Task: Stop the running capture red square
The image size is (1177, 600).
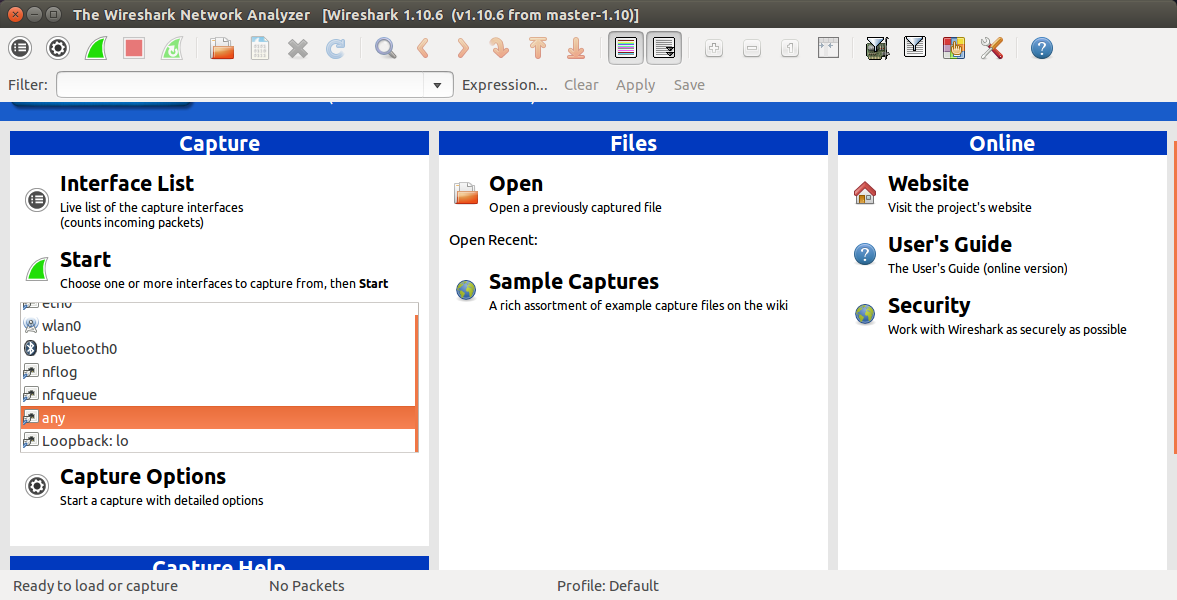Action: (134, 48)
